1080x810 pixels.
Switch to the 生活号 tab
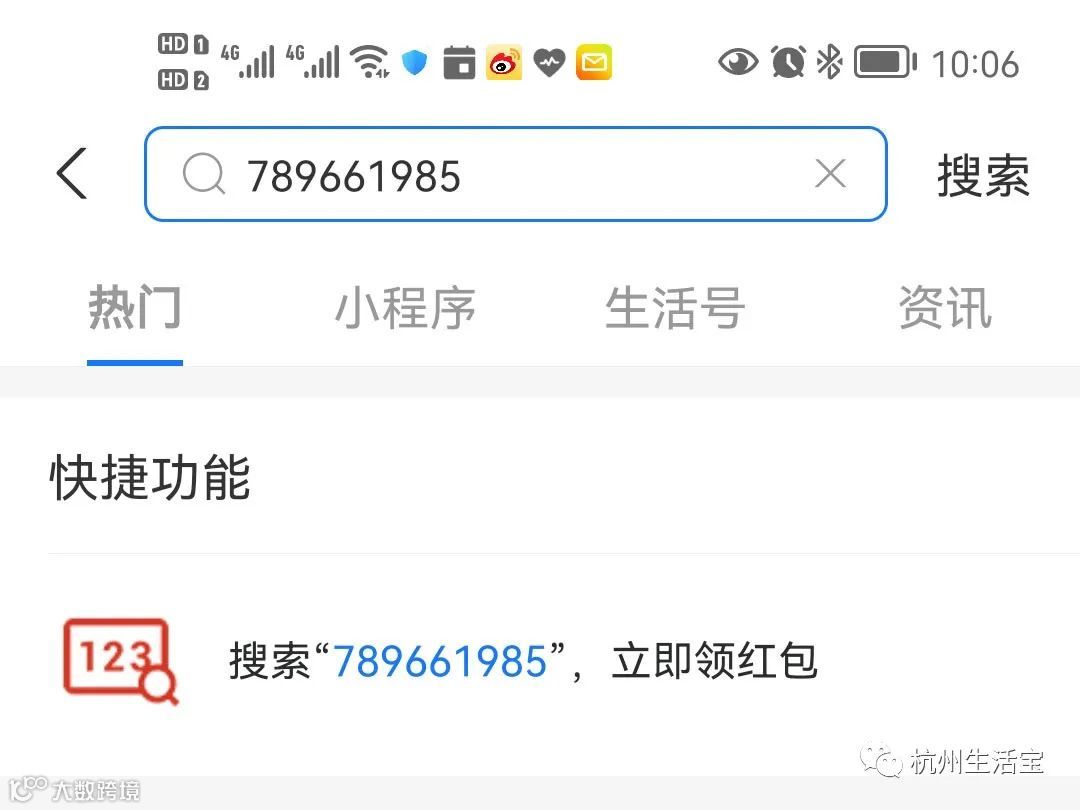(x=675, y=307)
